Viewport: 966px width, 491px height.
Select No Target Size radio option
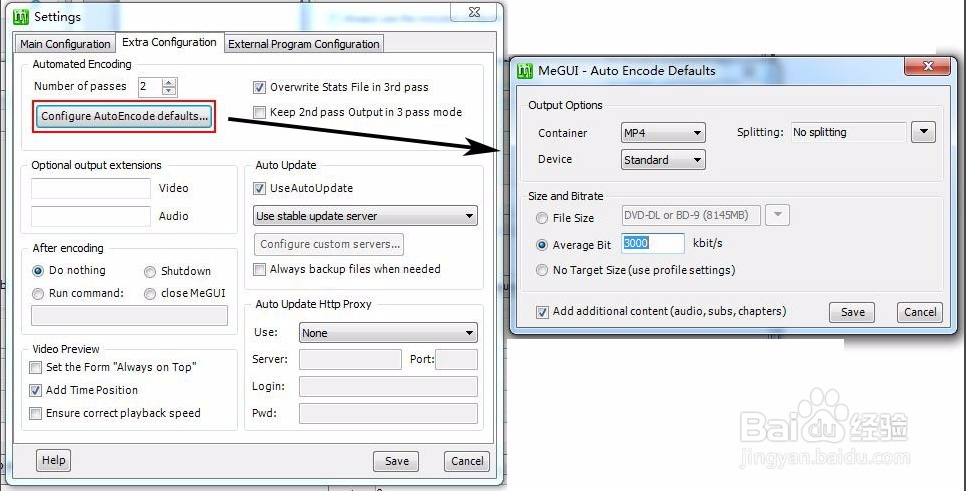pos(542,270)
